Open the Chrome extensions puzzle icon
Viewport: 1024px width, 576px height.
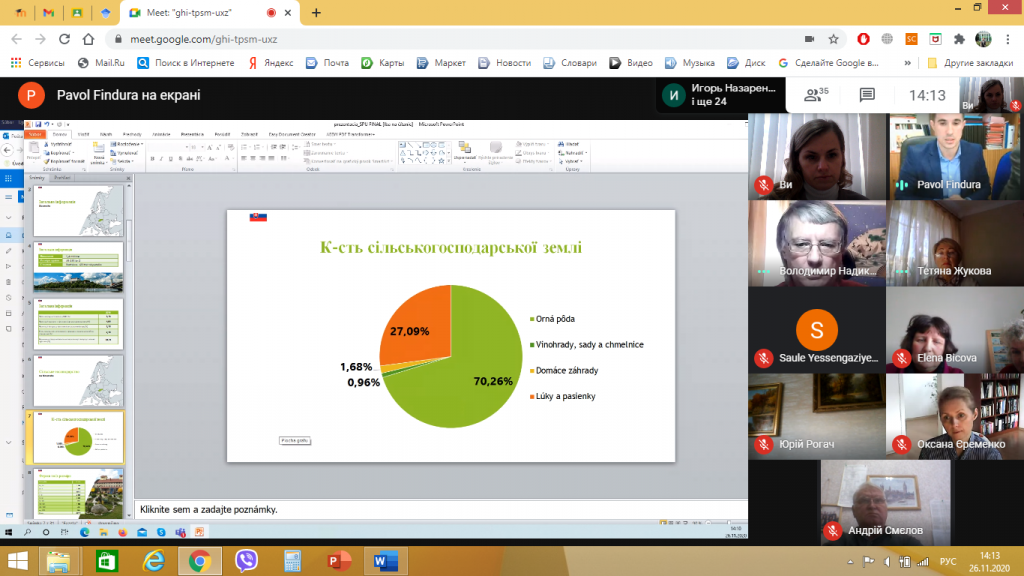point(959,39)
